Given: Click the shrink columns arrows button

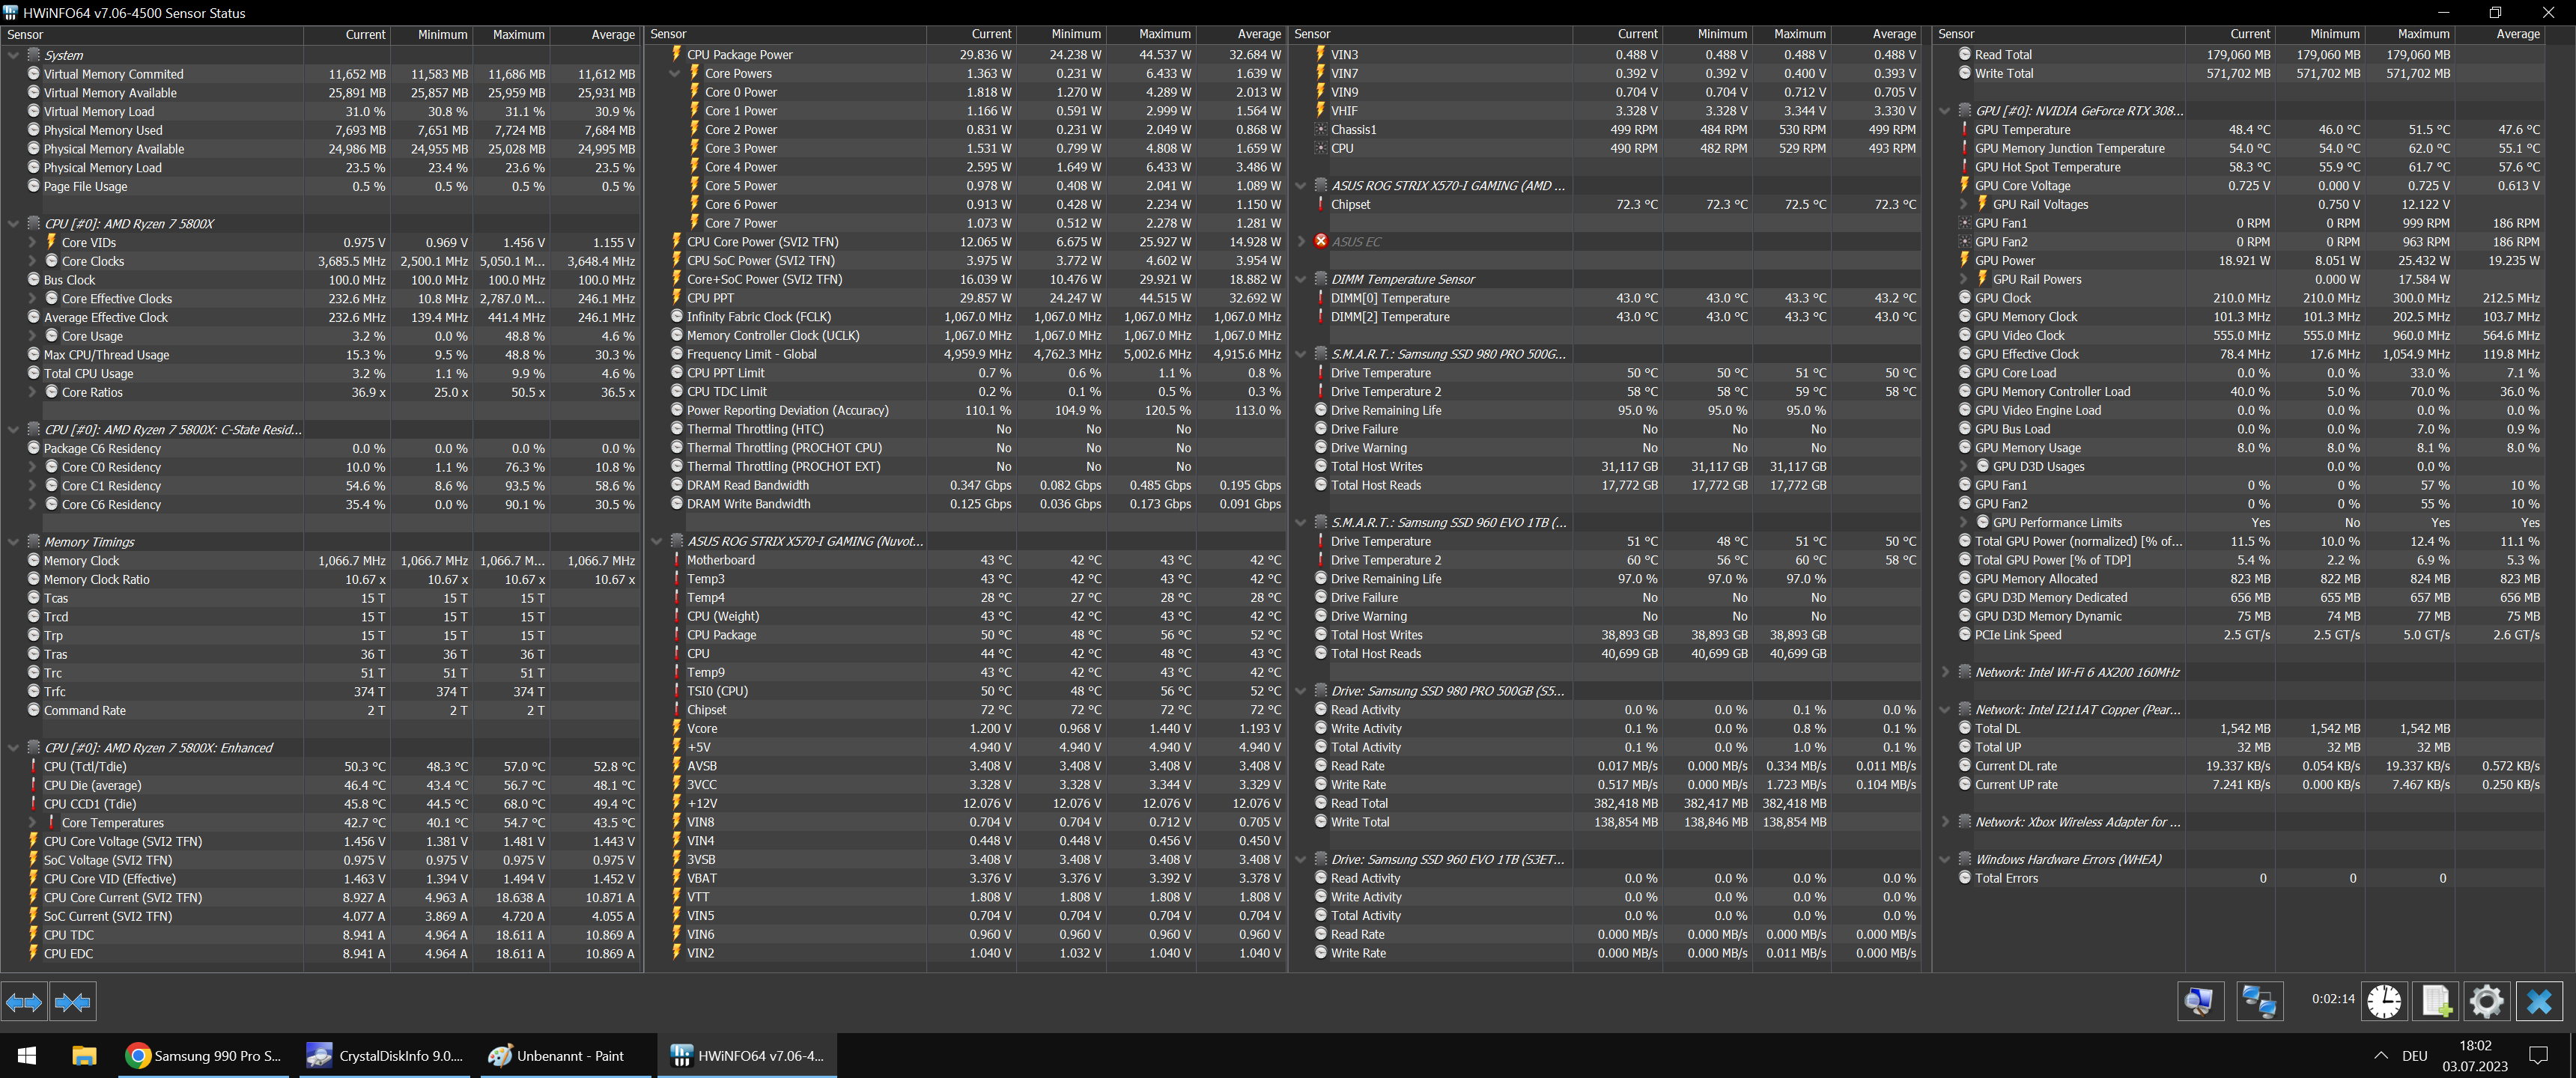Looking at the screenshot, I should (x=72, y=1001).
